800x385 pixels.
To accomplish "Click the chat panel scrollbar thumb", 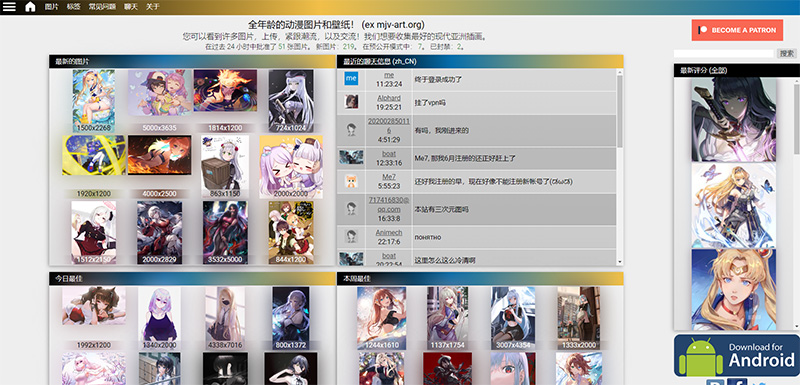I will tap(620, 112).
